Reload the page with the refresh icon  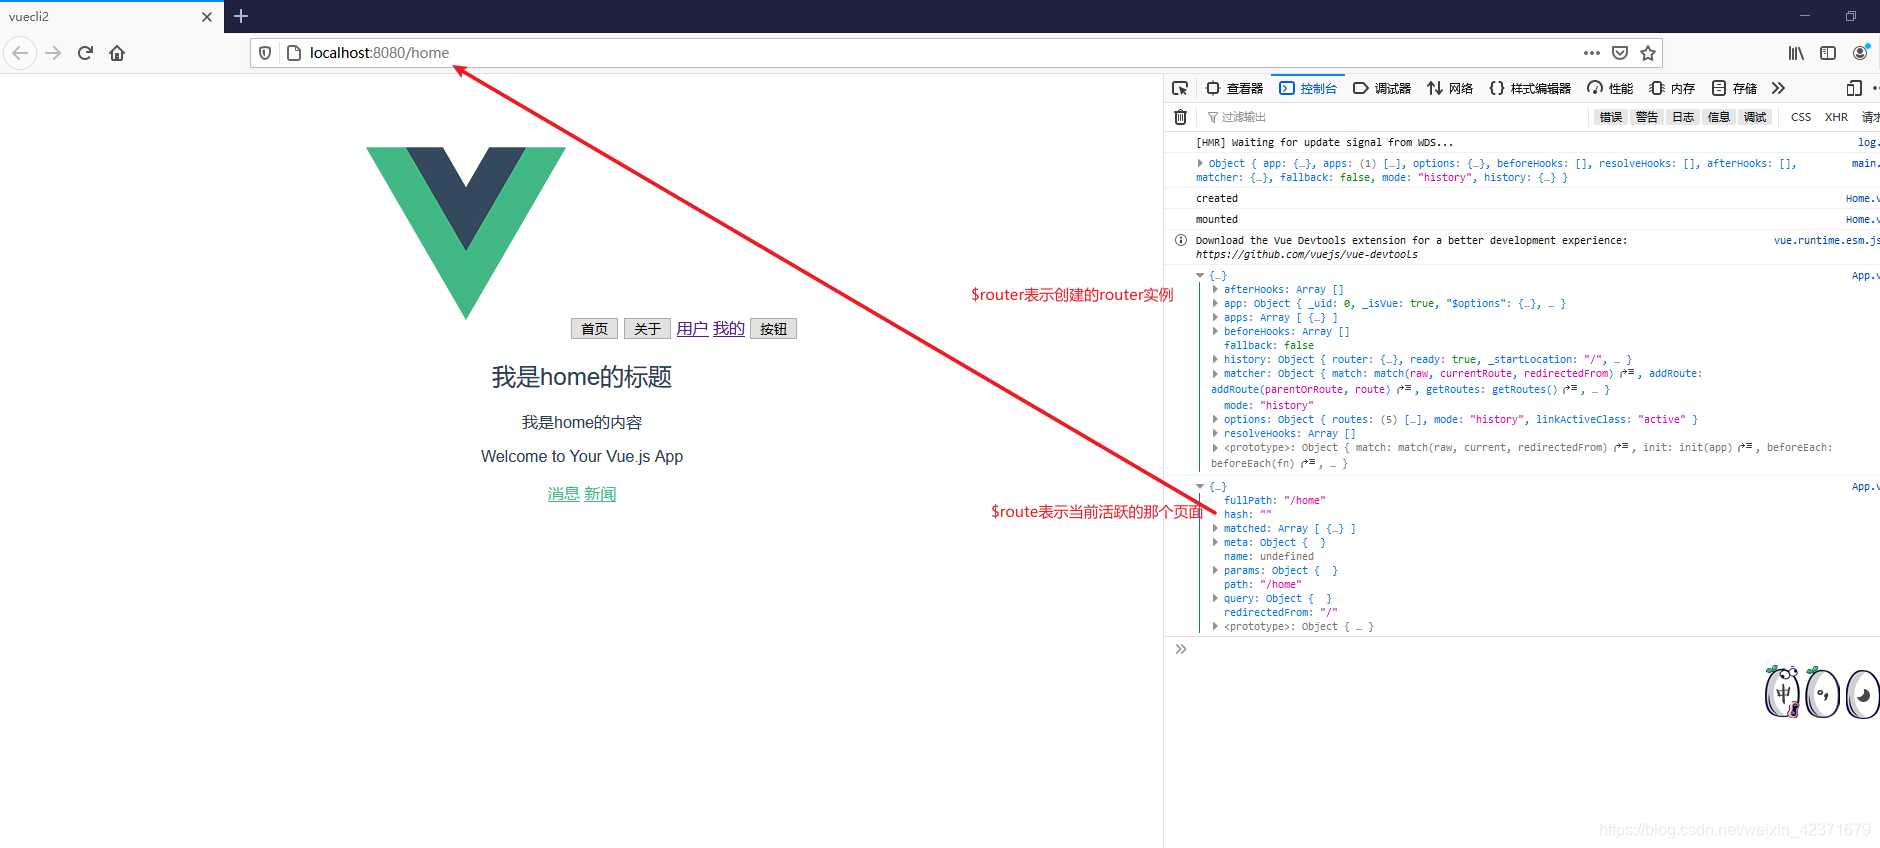point(85,53)
